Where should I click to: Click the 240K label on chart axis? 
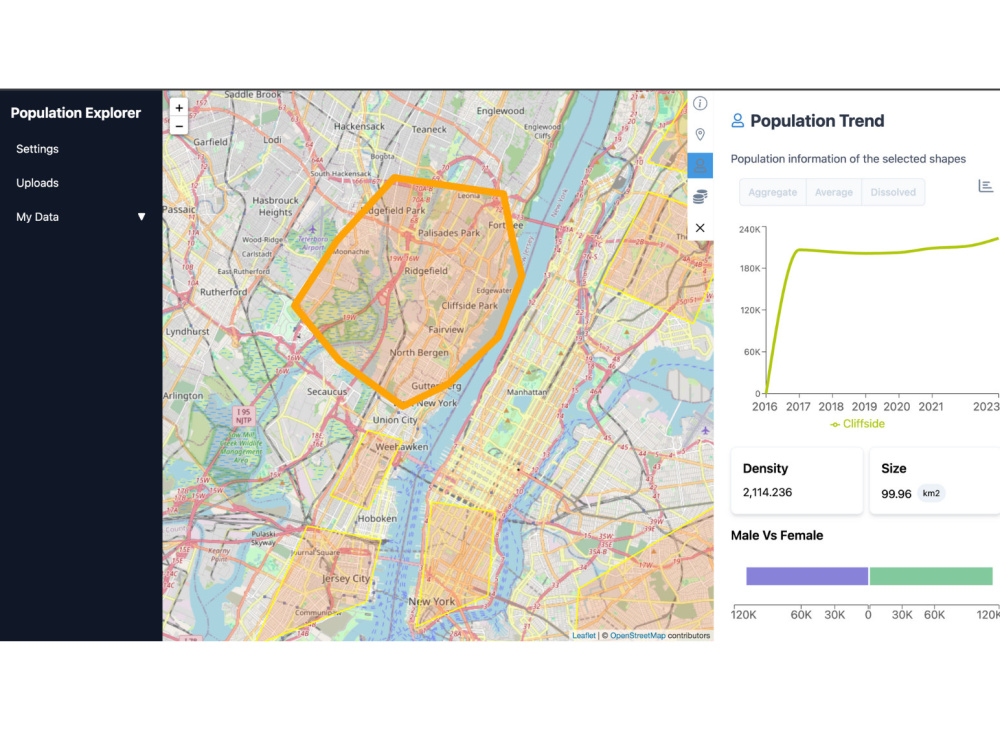749,230
